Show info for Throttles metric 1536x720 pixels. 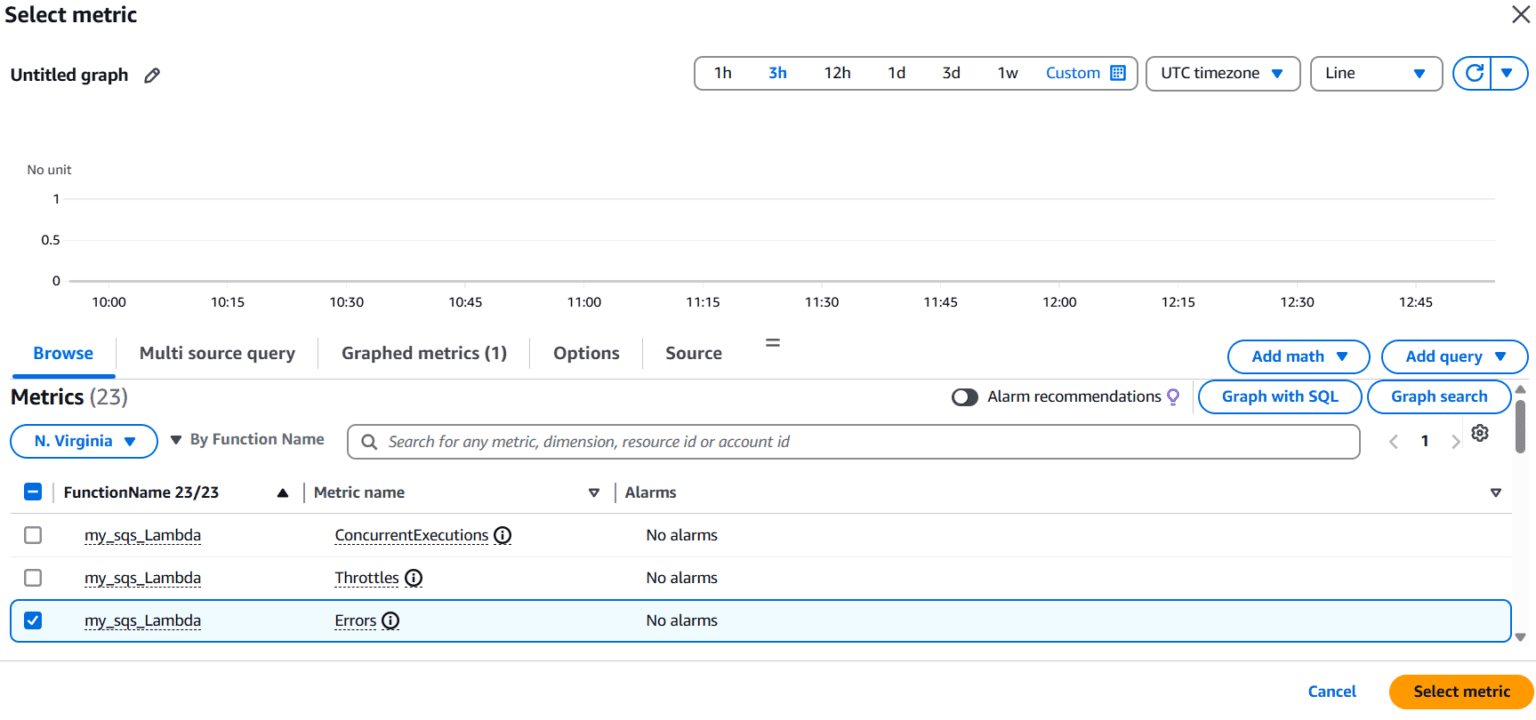coord(413,578)
